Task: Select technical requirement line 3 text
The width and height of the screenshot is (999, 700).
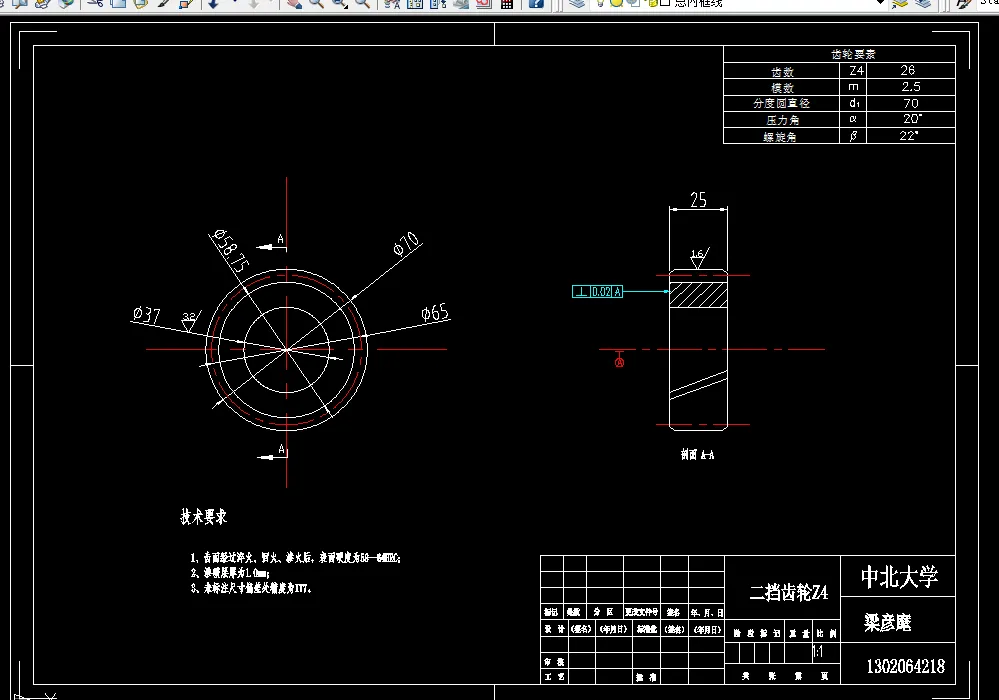Action: [x=251, y=589]
